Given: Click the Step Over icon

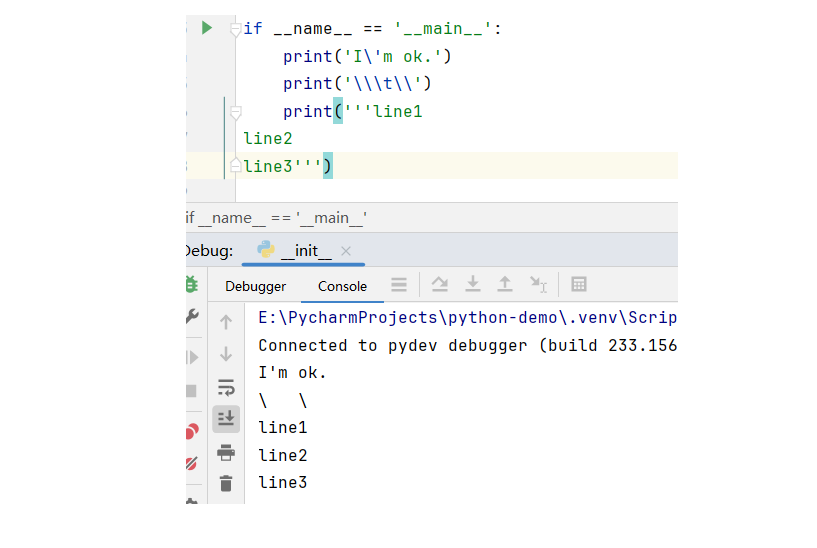Looking at the screenshot, I should tap(439, 285).
